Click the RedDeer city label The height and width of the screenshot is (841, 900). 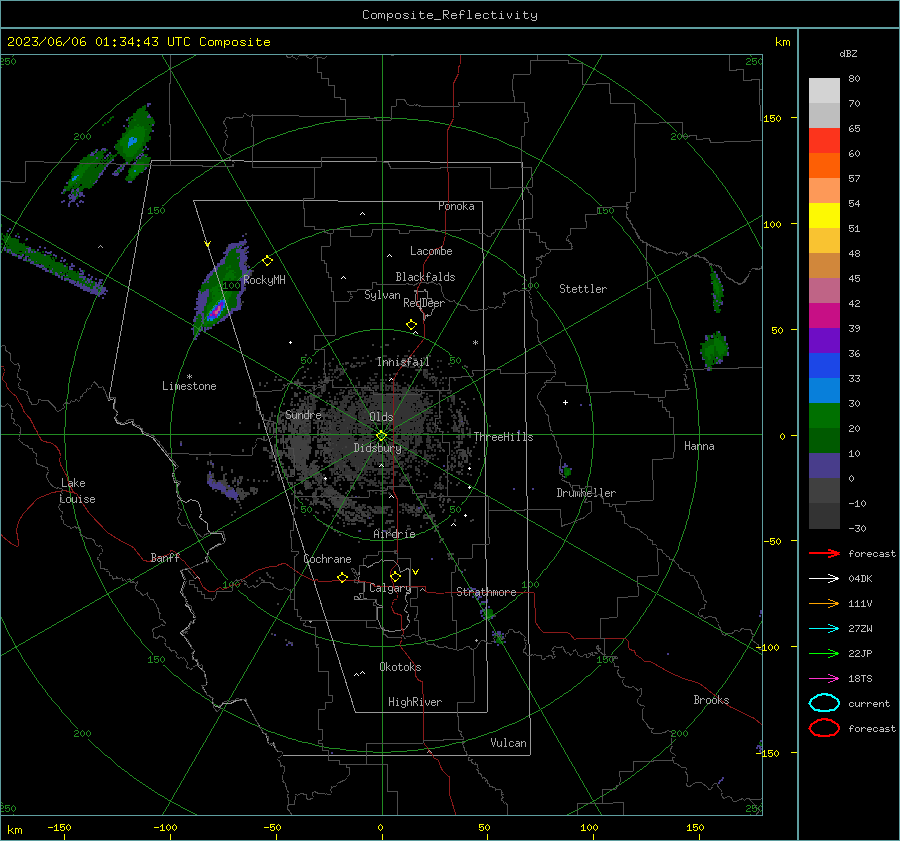(424, 303)
